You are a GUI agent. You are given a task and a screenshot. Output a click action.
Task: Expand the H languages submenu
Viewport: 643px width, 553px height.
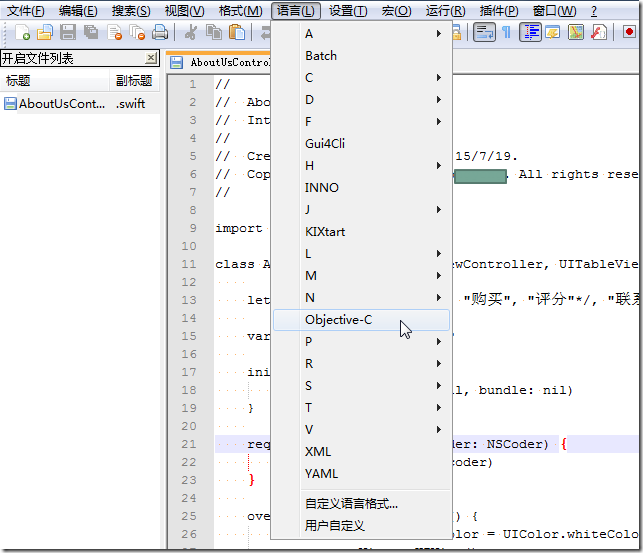point(361,166)
